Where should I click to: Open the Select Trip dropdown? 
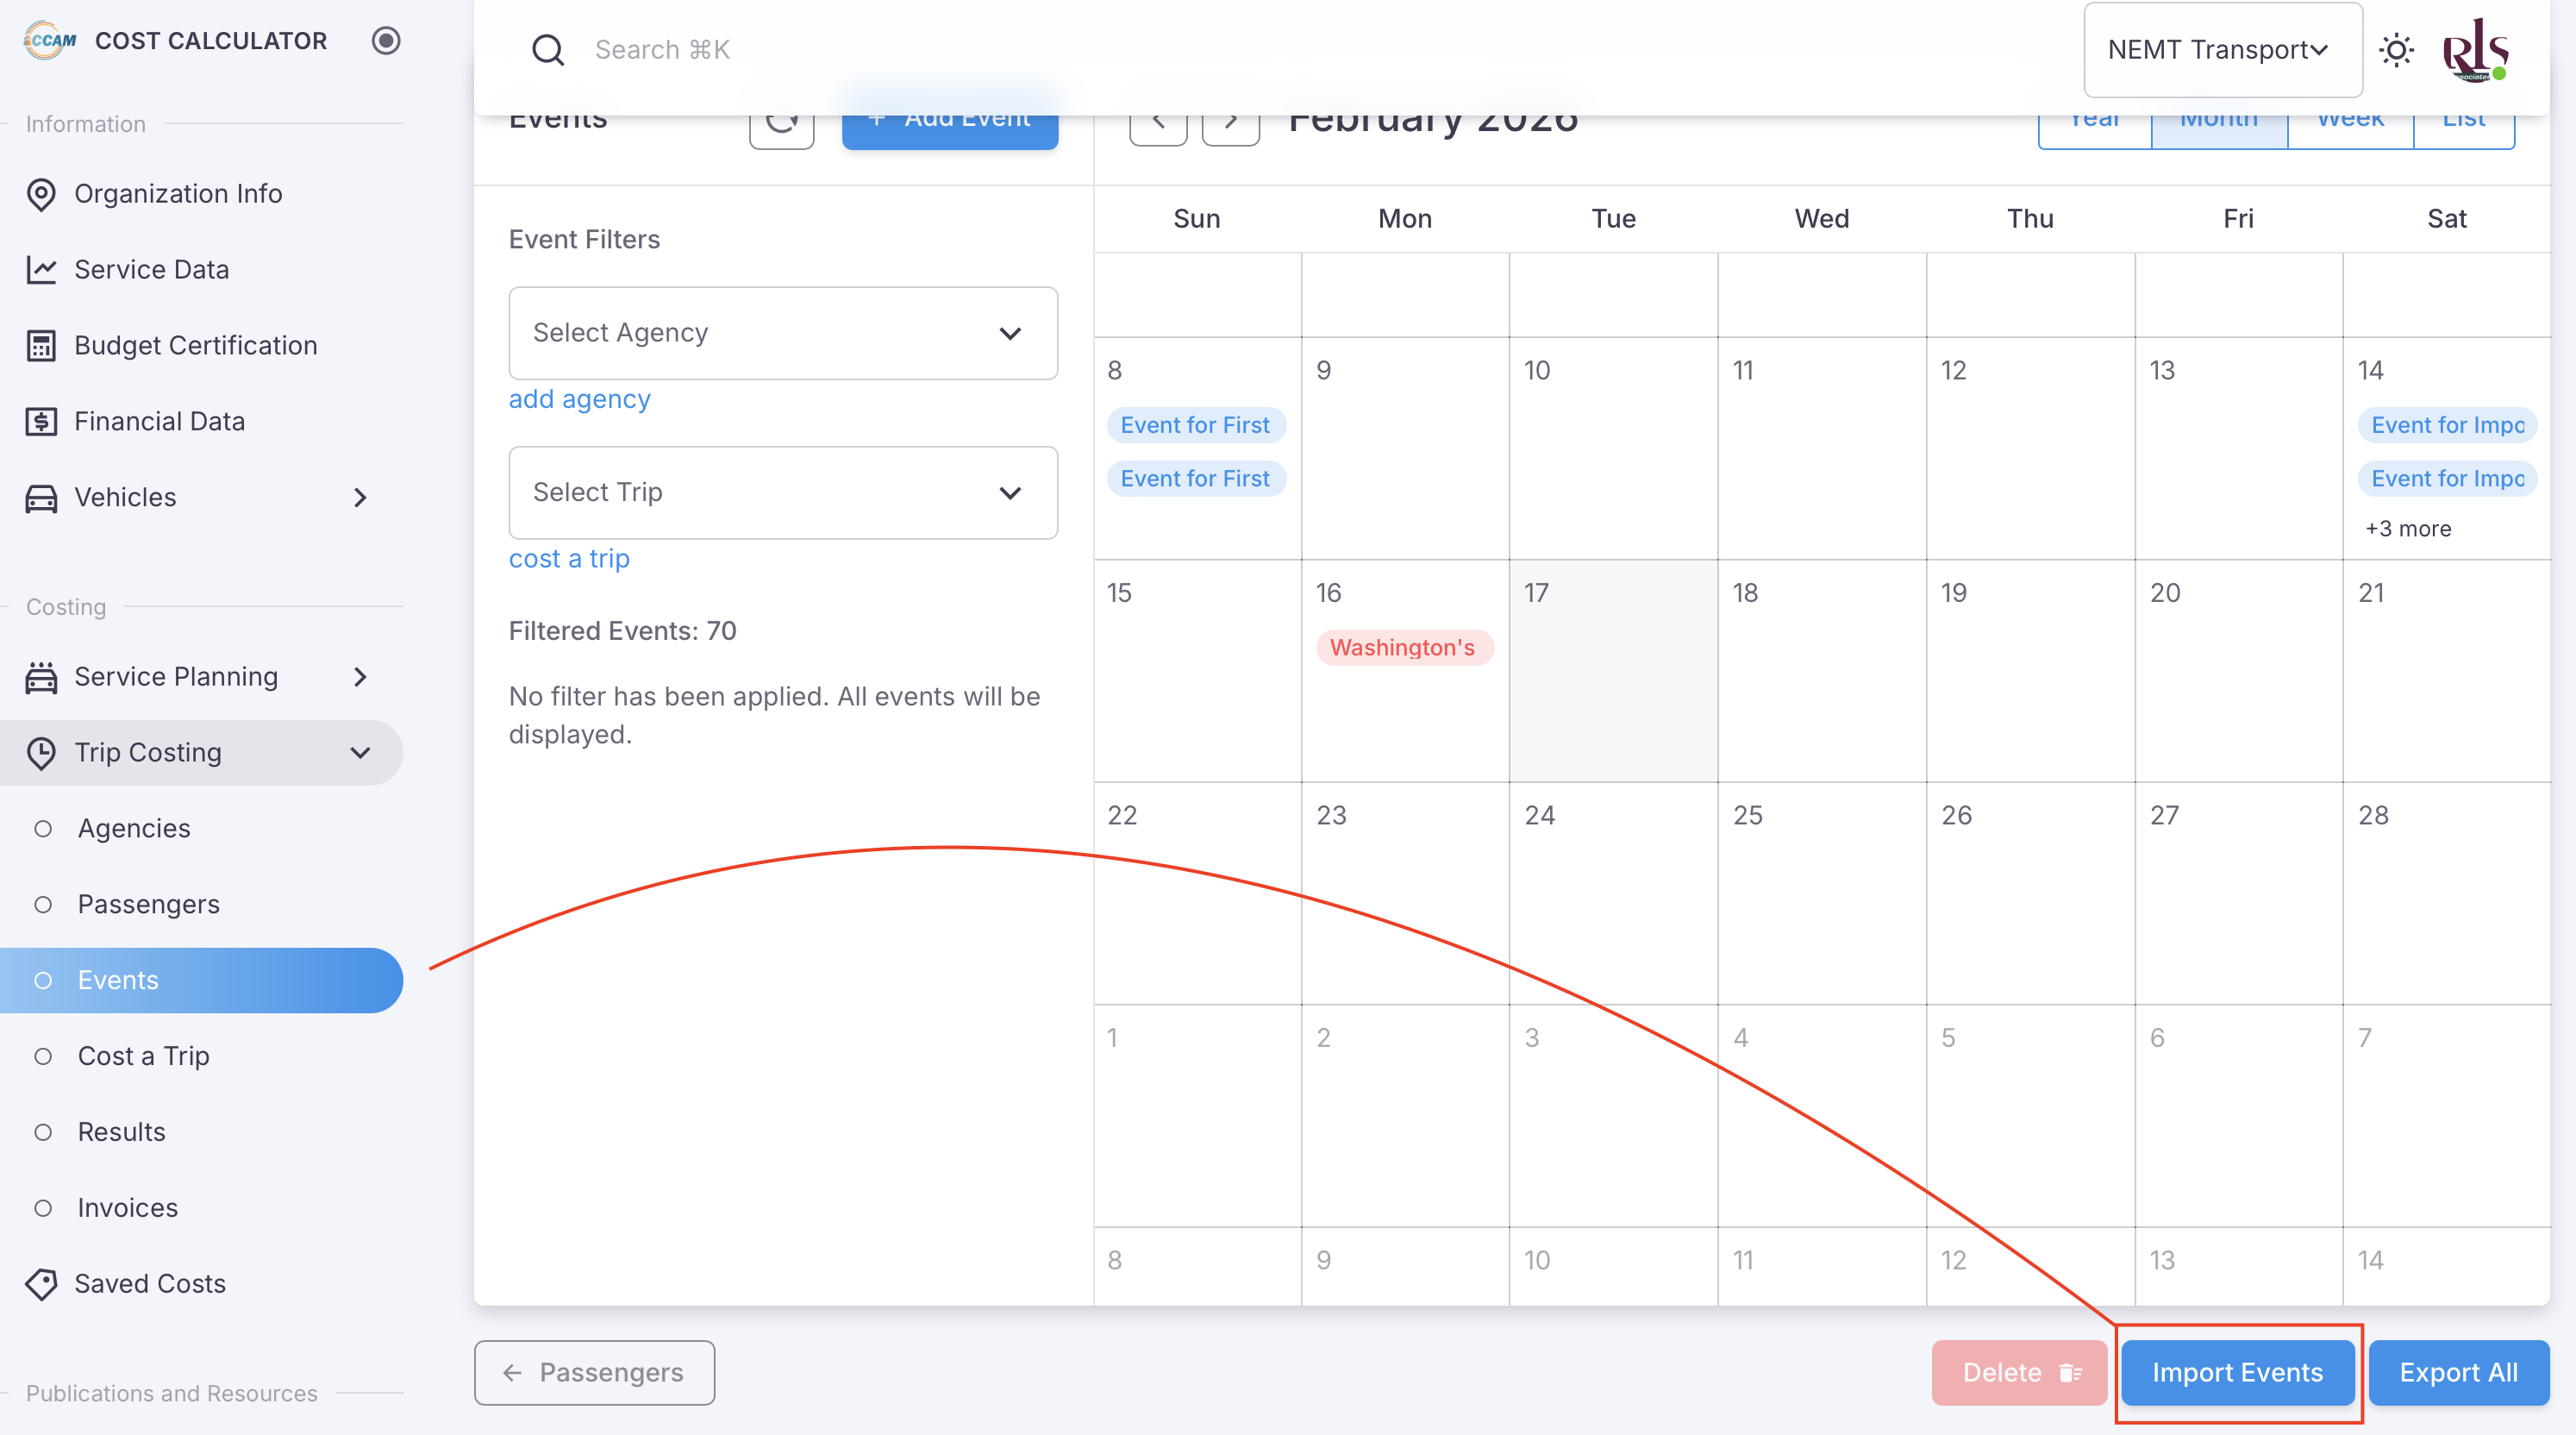pos(782,493)
